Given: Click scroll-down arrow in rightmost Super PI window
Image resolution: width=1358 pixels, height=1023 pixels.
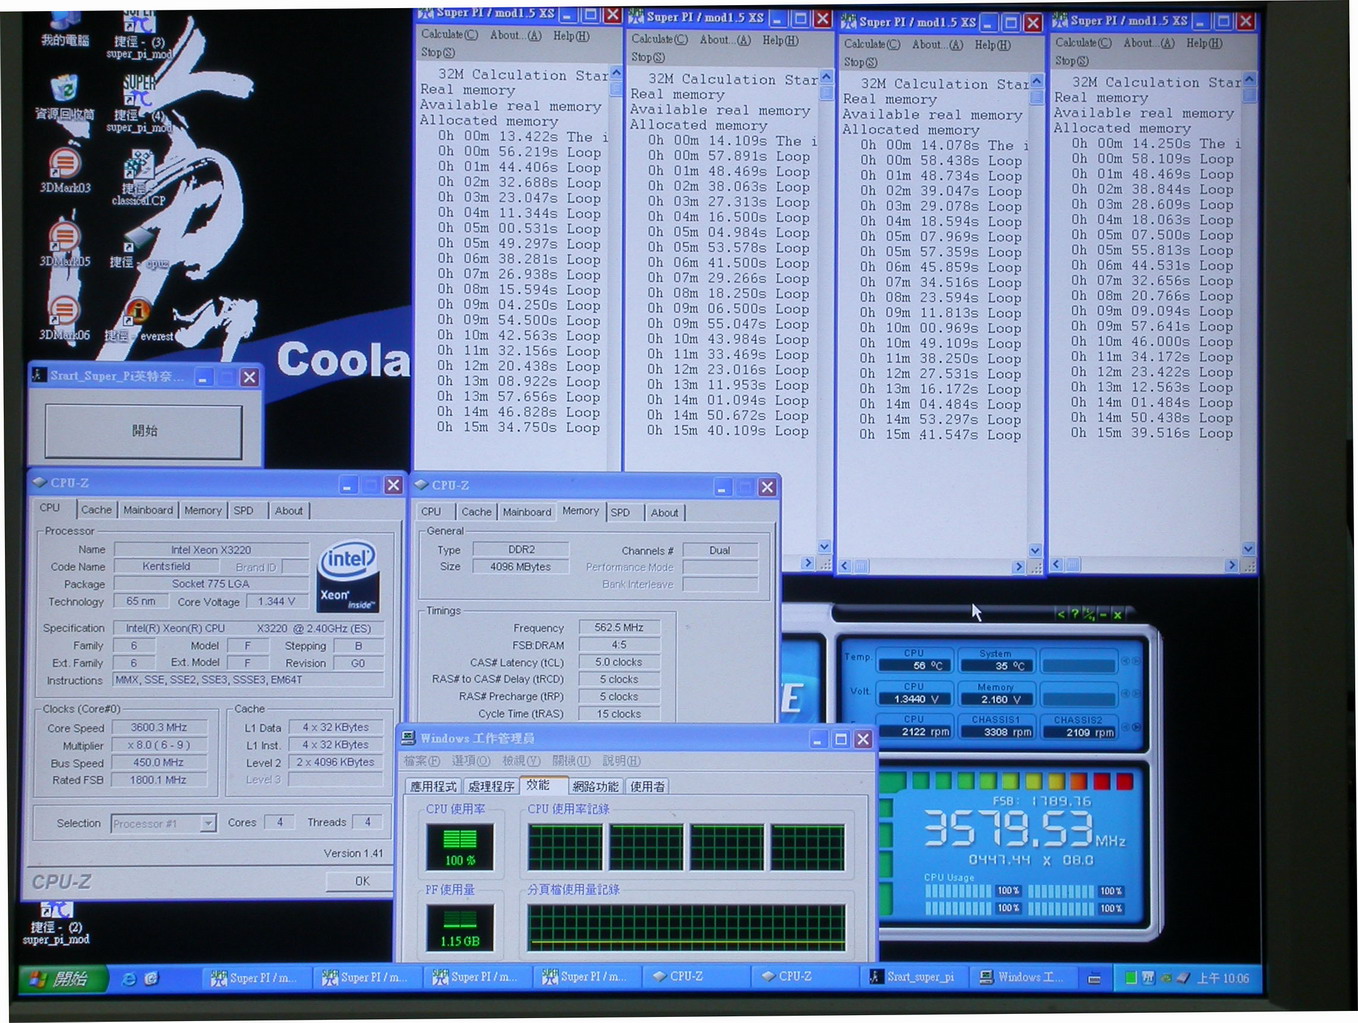Looking at the screenshot, I should pyautogui.click(x=1248, y=548).
